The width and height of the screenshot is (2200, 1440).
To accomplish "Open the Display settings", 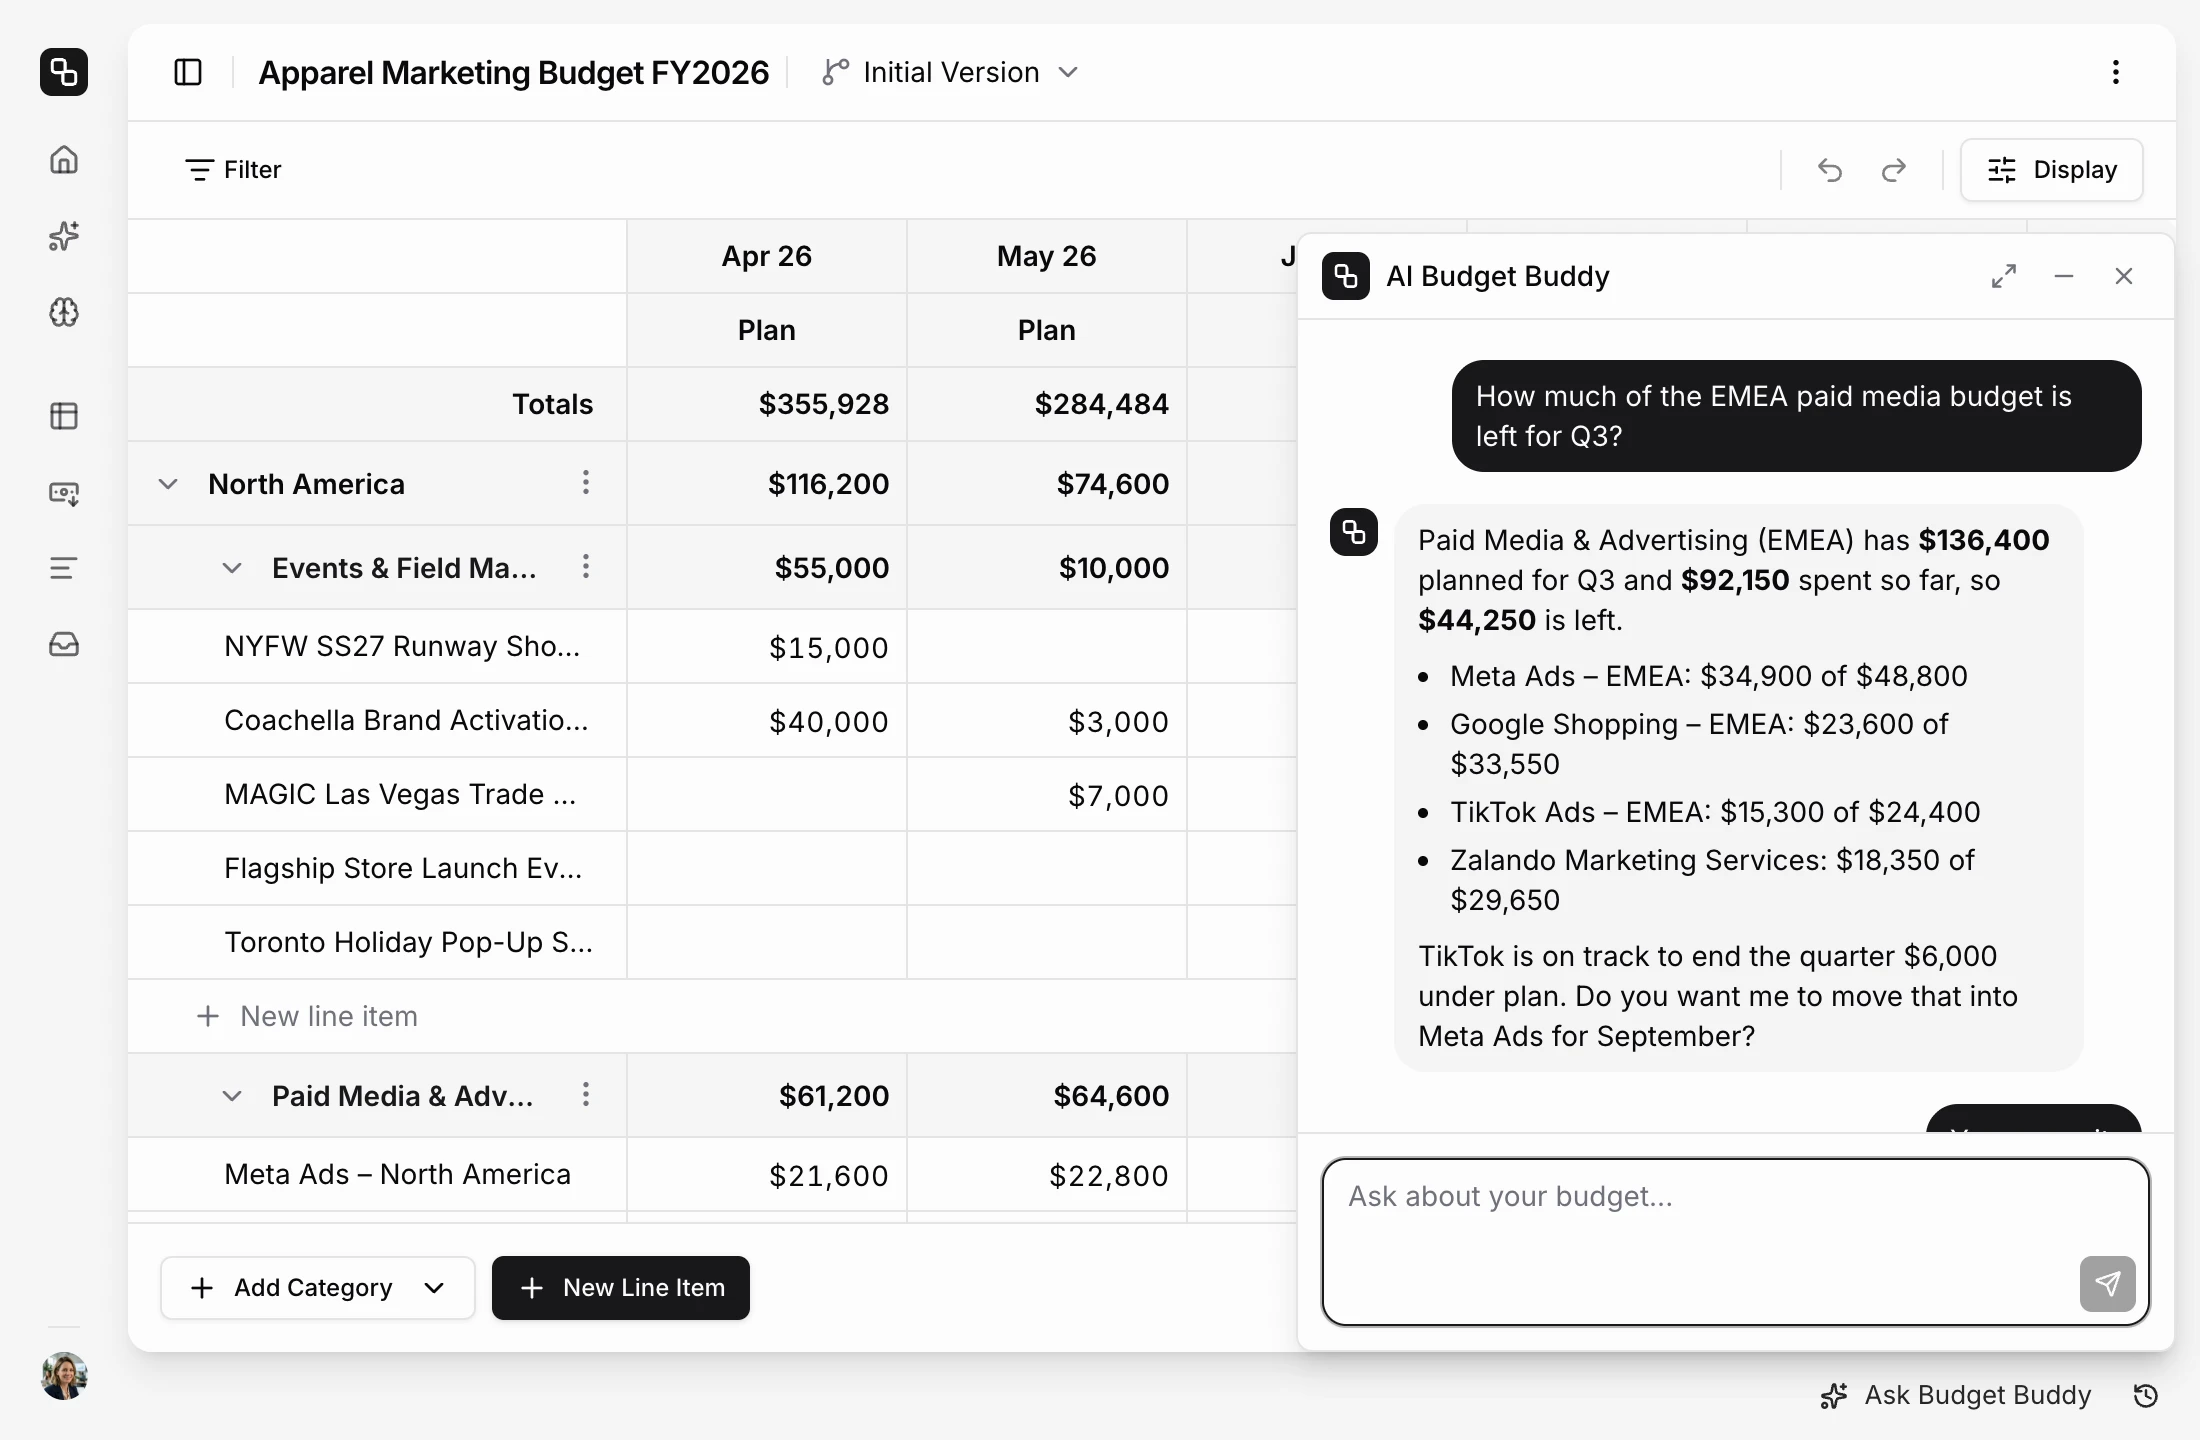I will (2051, 170).
